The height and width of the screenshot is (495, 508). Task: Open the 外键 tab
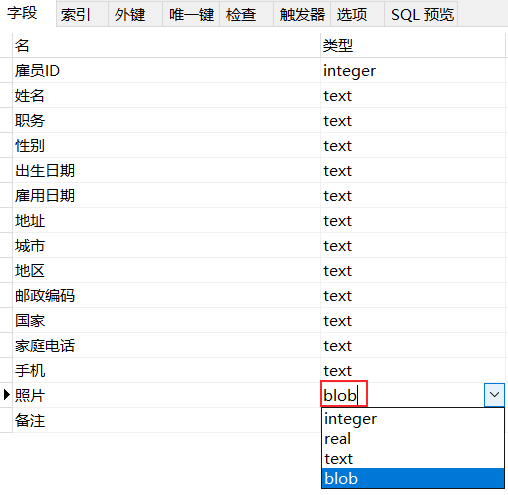pyautogui.click(x=136, y=14)
